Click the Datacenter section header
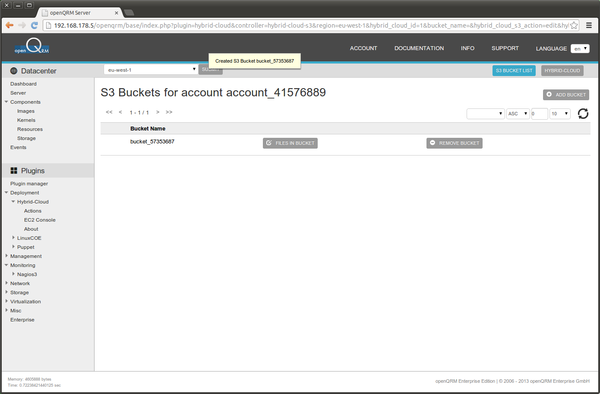The image size is (600, 394). (48, 71)
